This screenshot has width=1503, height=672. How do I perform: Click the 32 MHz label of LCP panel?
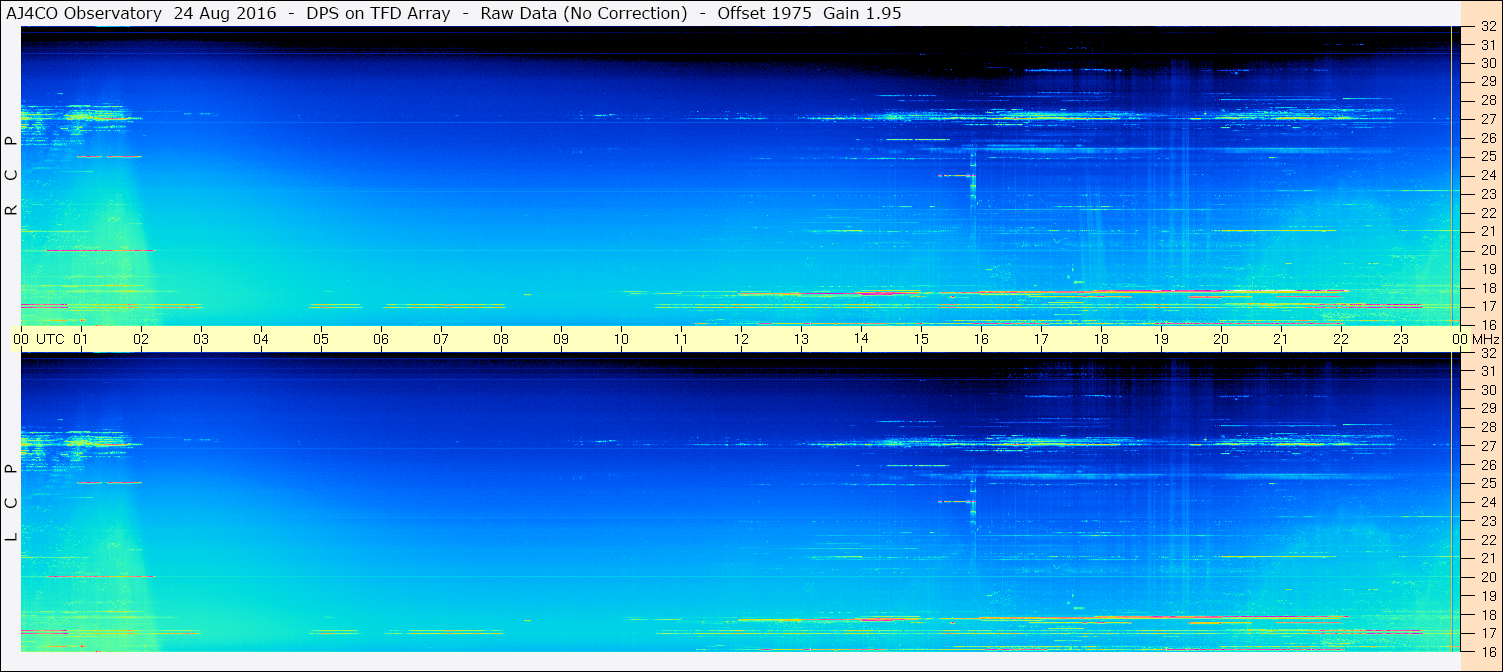tap(1488, 353)
